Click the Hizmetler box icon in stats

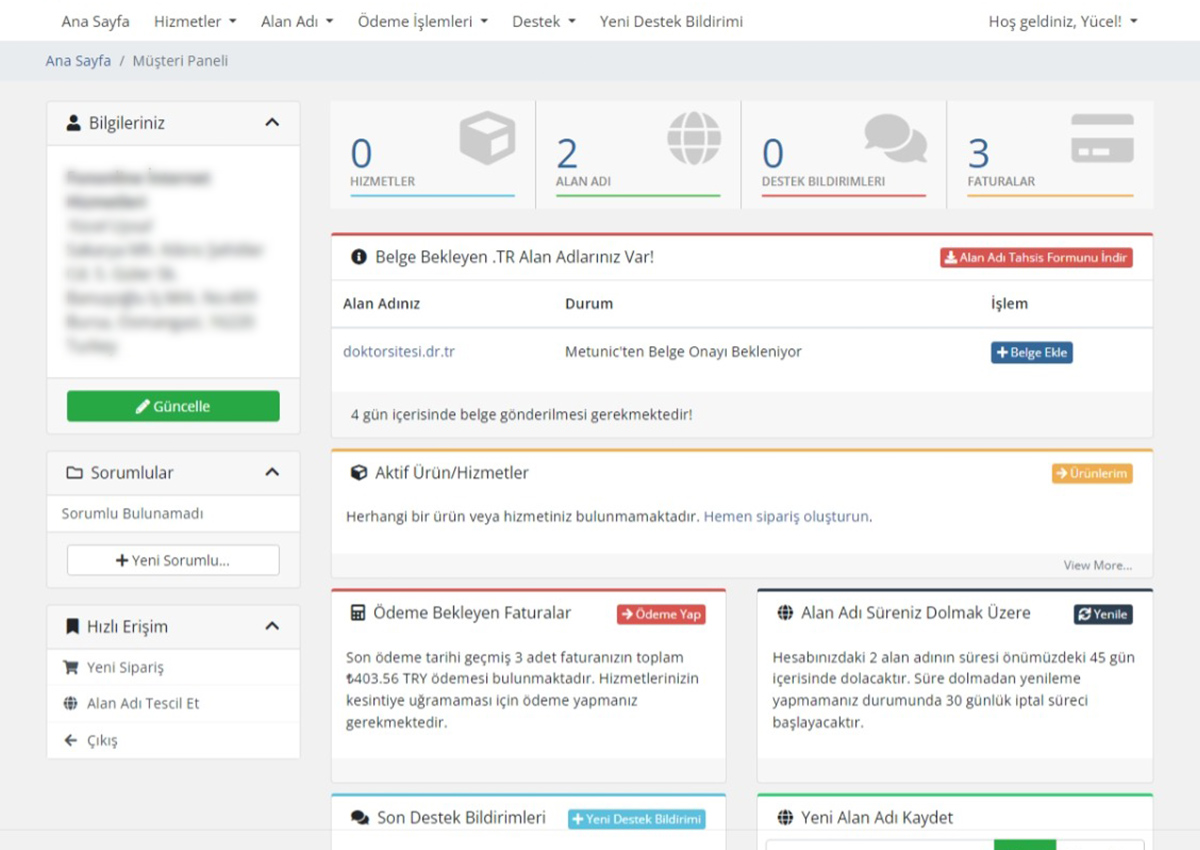point(487,137)
